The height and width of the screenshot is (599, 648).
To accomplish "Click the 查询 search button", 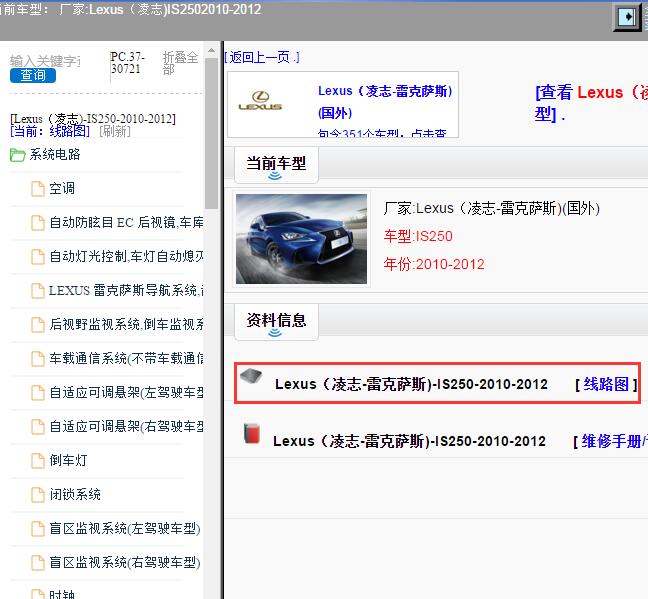I will pyautogui.click(x=33, y=75).
